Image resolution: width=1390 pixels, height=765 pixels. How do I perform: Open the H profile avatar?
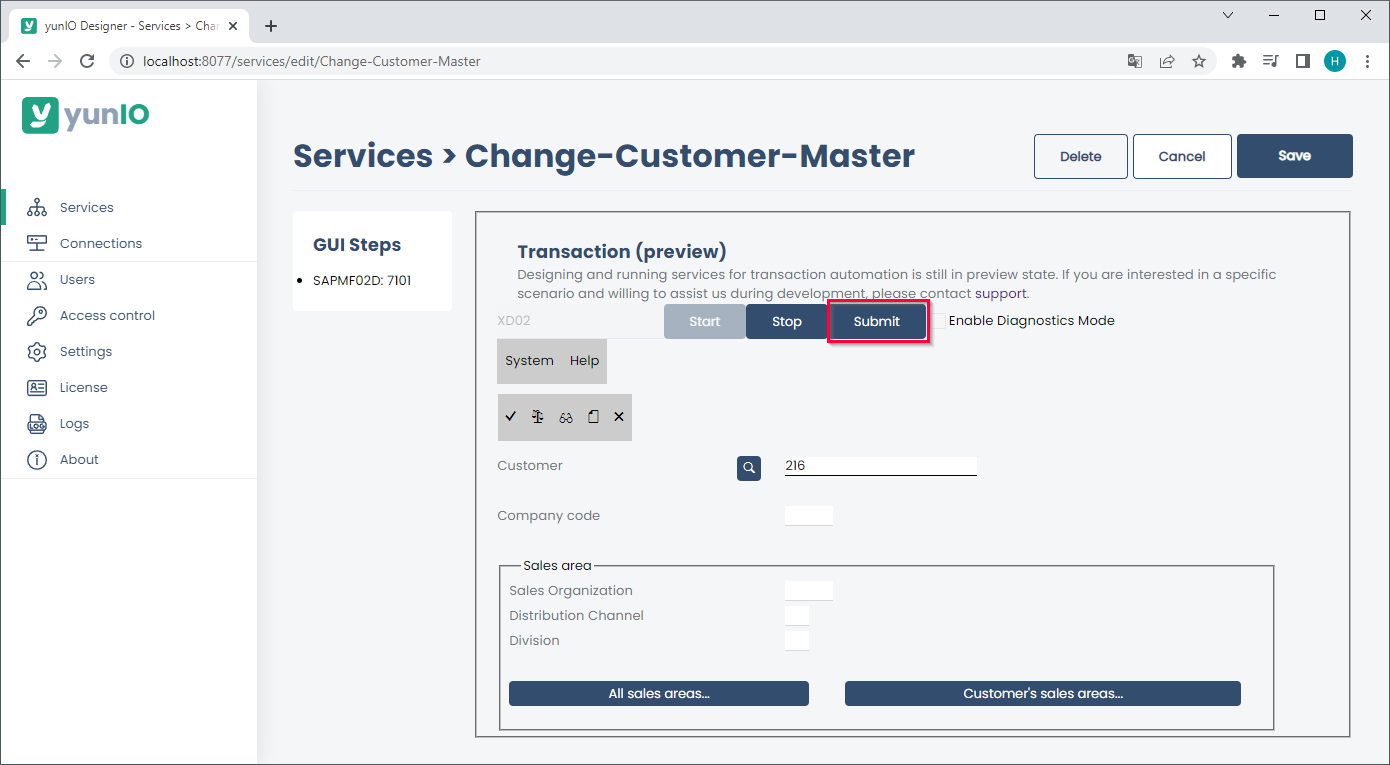(x=1335, y=61)
